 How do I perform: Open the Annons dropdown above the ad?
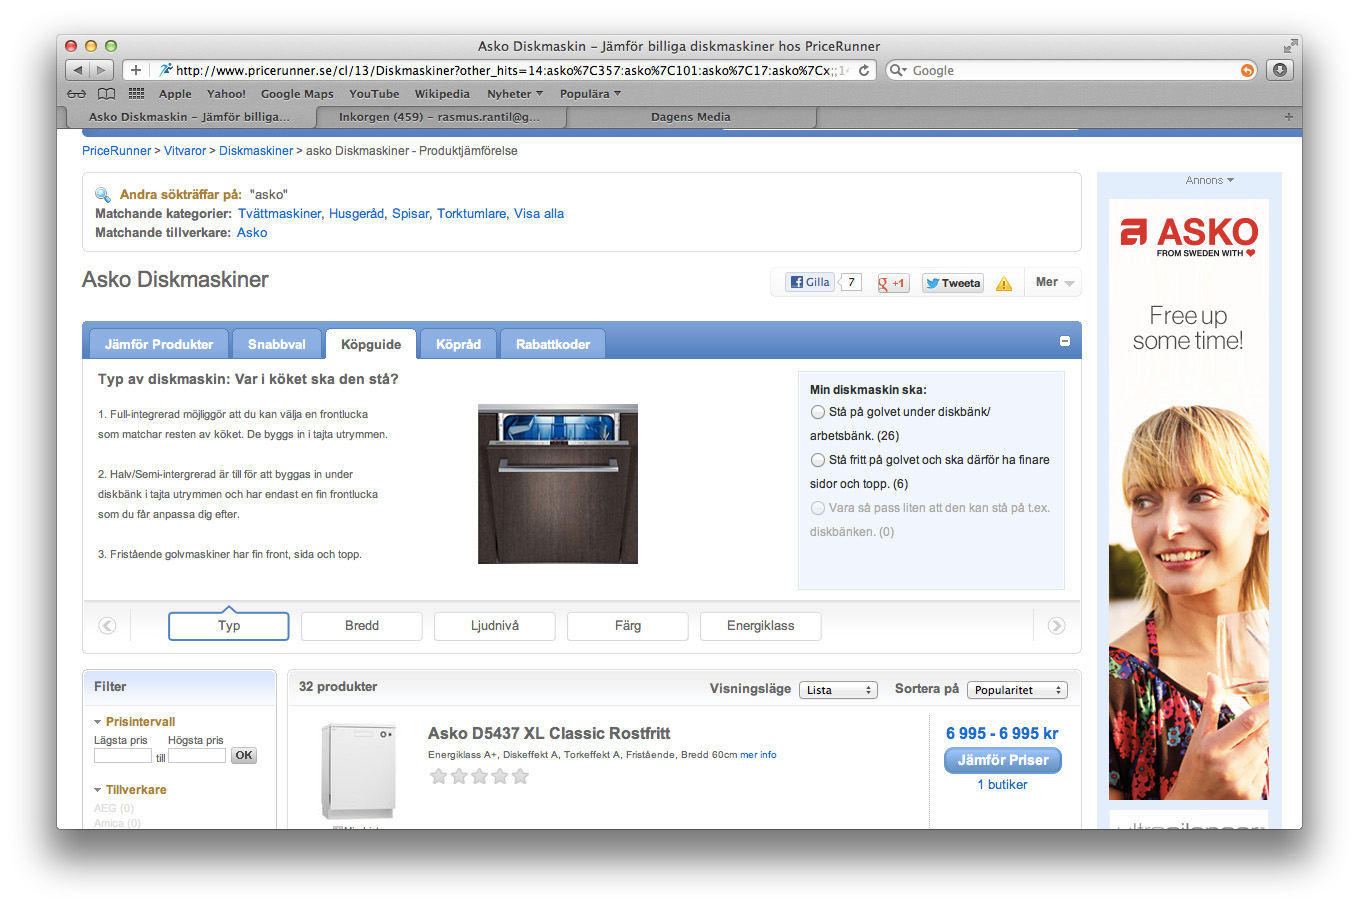(1210, 181)
